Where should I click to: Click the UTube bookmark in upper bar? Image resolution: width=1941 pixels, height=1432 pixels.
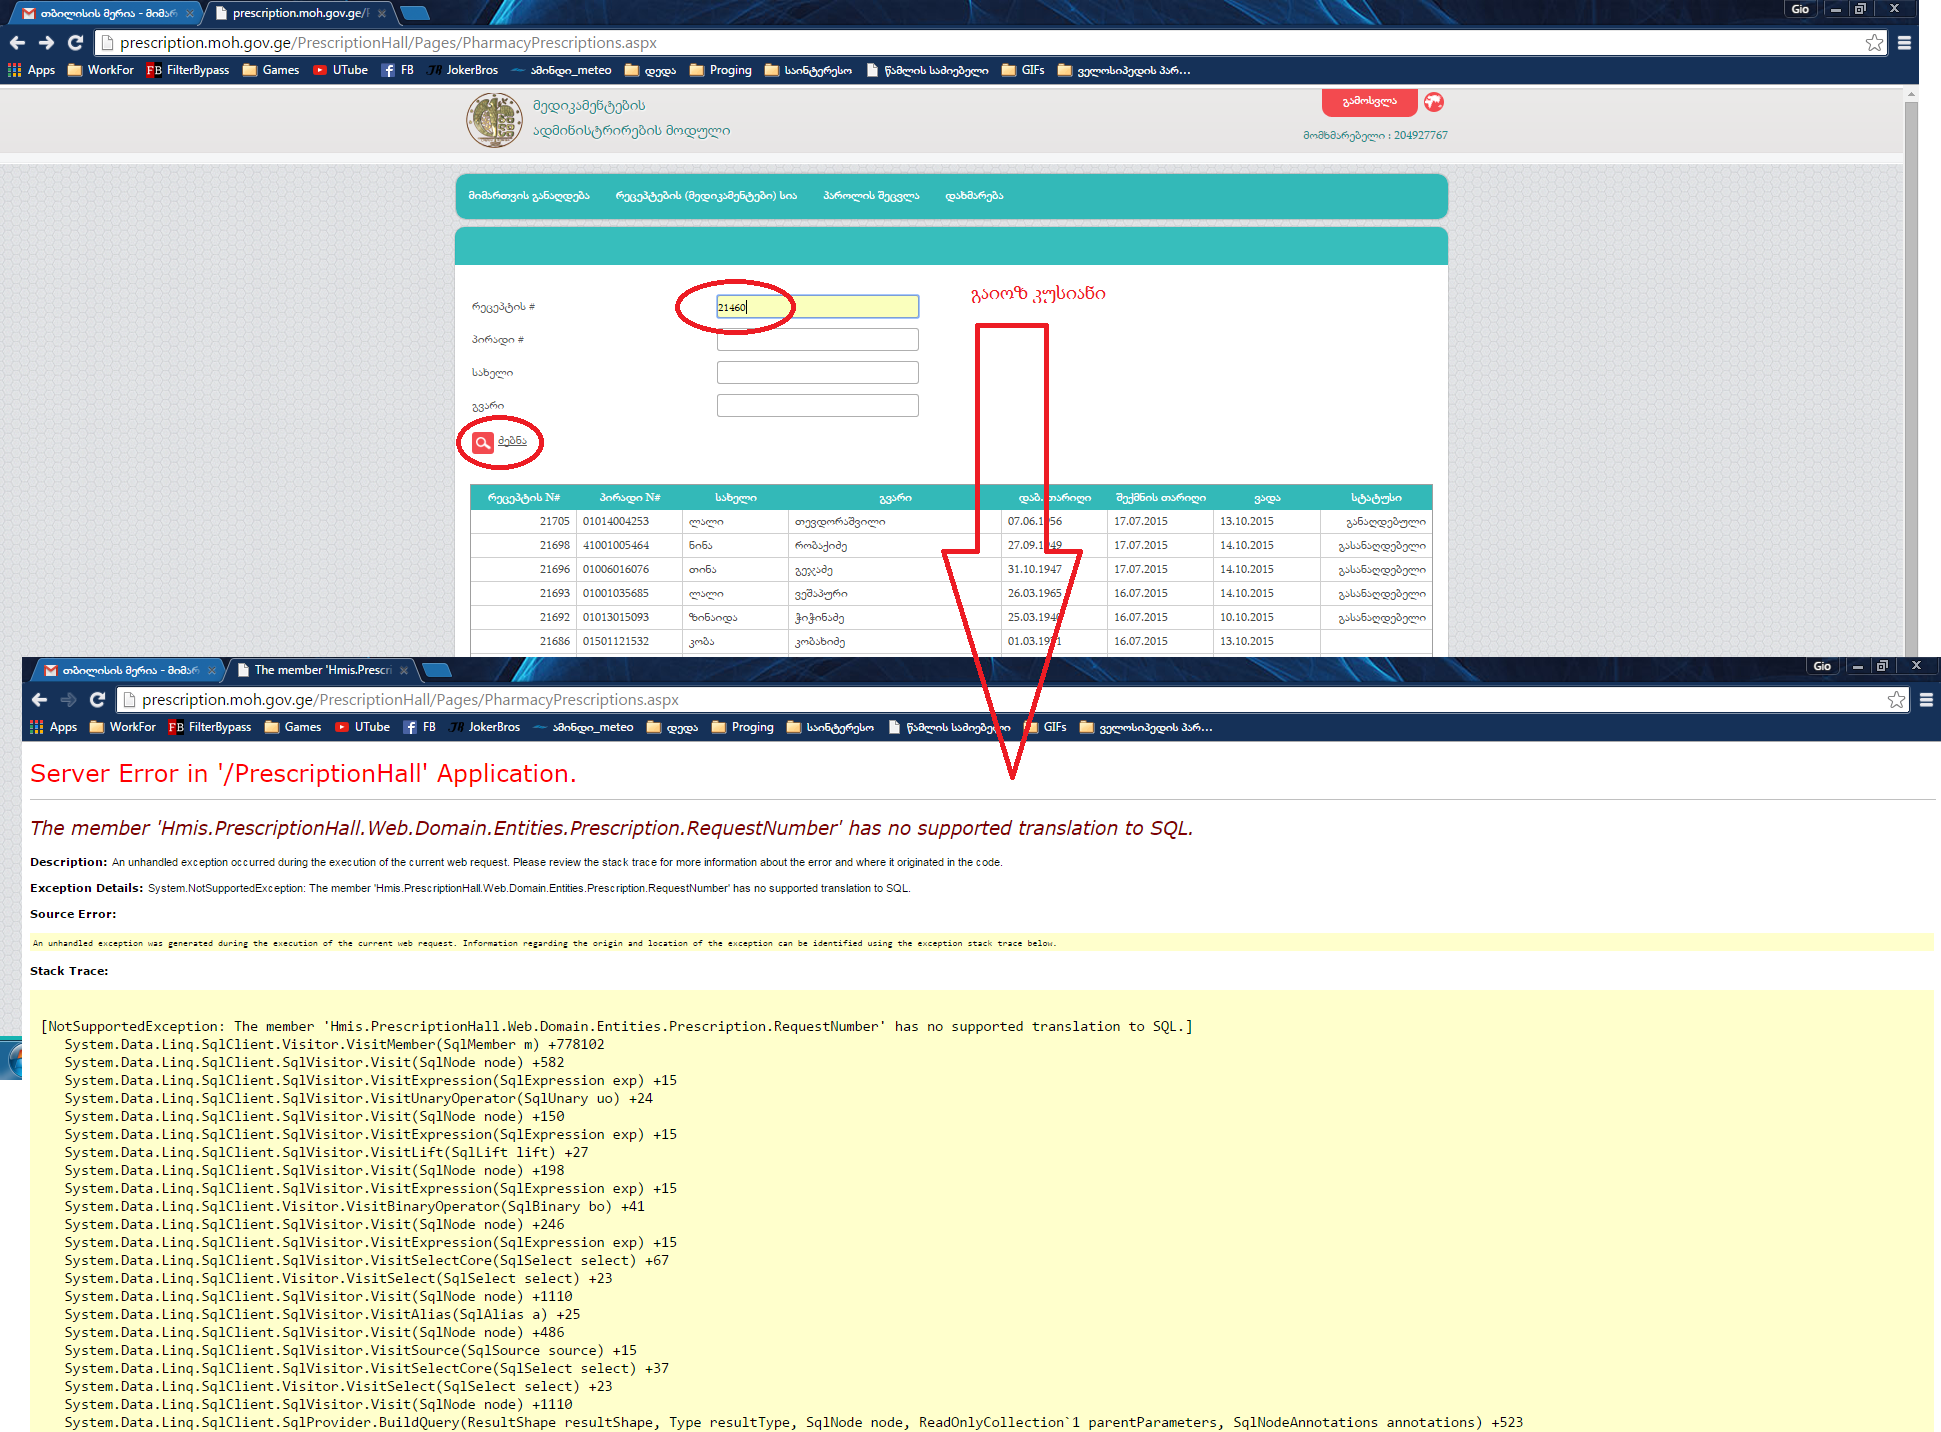coord(341,70)
